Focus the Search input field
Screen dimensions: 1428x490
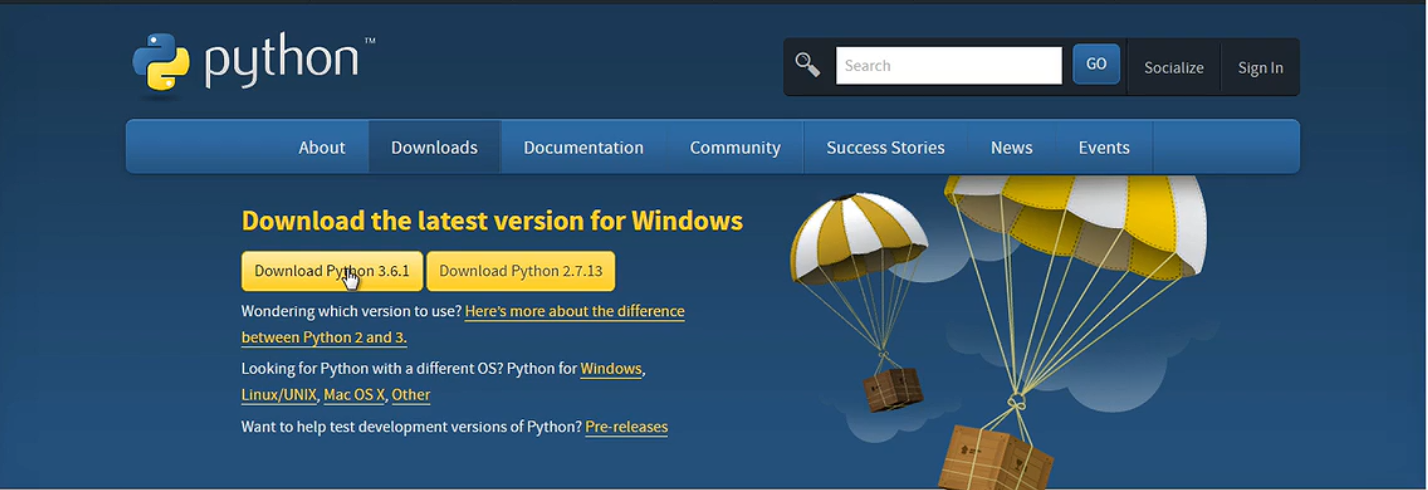pos(948,66)
